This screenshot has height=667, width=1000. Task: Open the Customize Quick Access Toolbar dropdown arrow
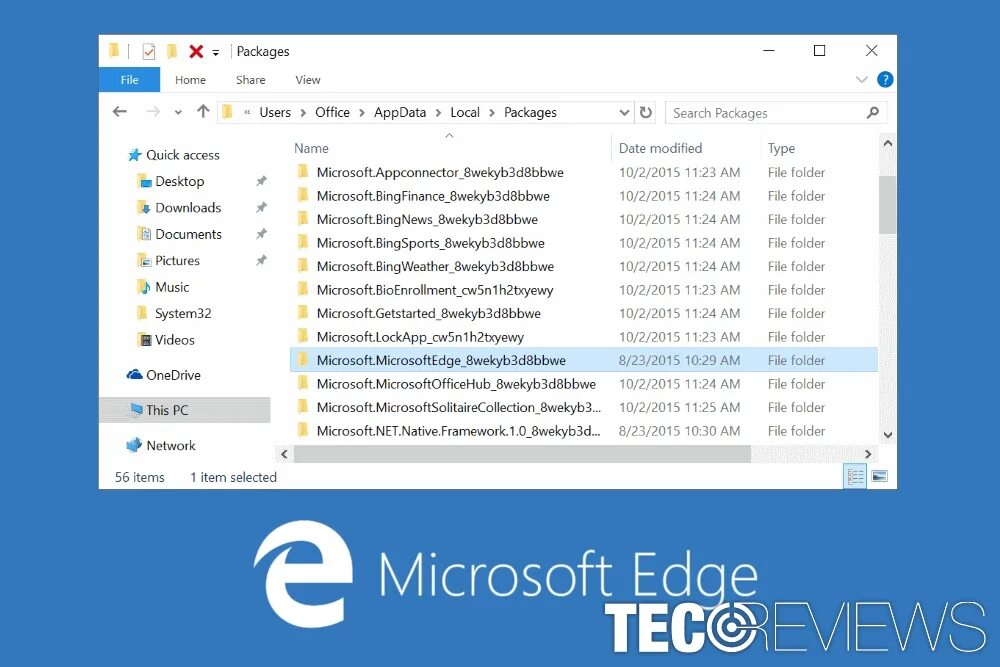coord(216,53)
